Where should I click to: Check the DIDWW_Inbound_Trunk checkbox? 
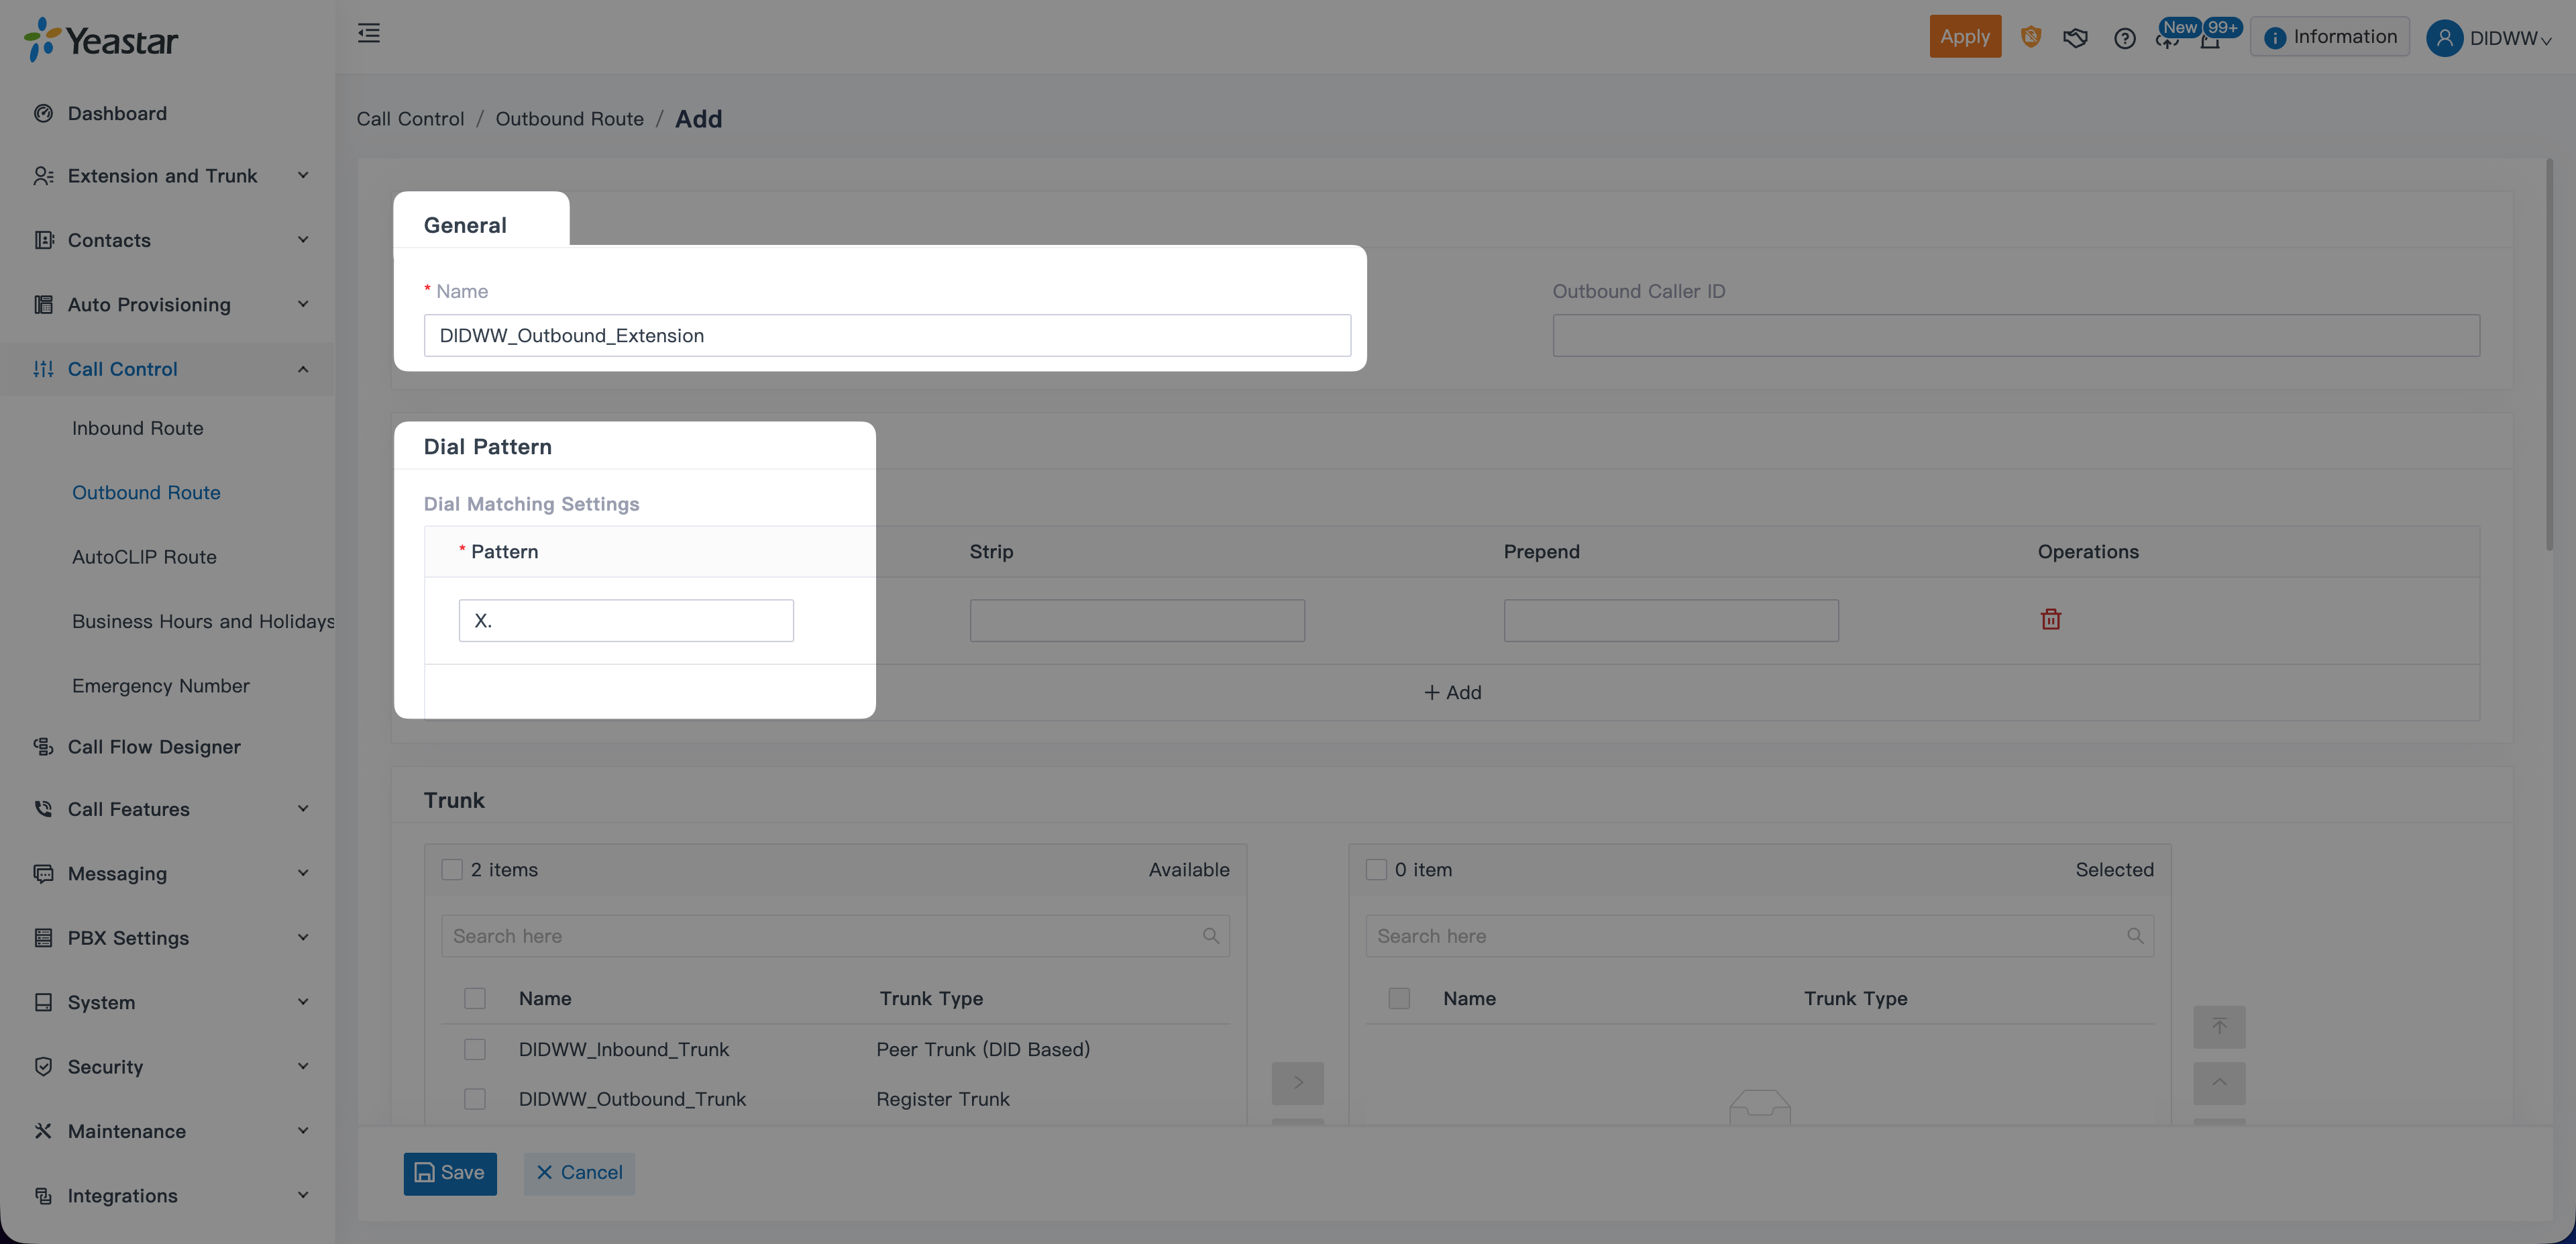[x=475, y=1049]
